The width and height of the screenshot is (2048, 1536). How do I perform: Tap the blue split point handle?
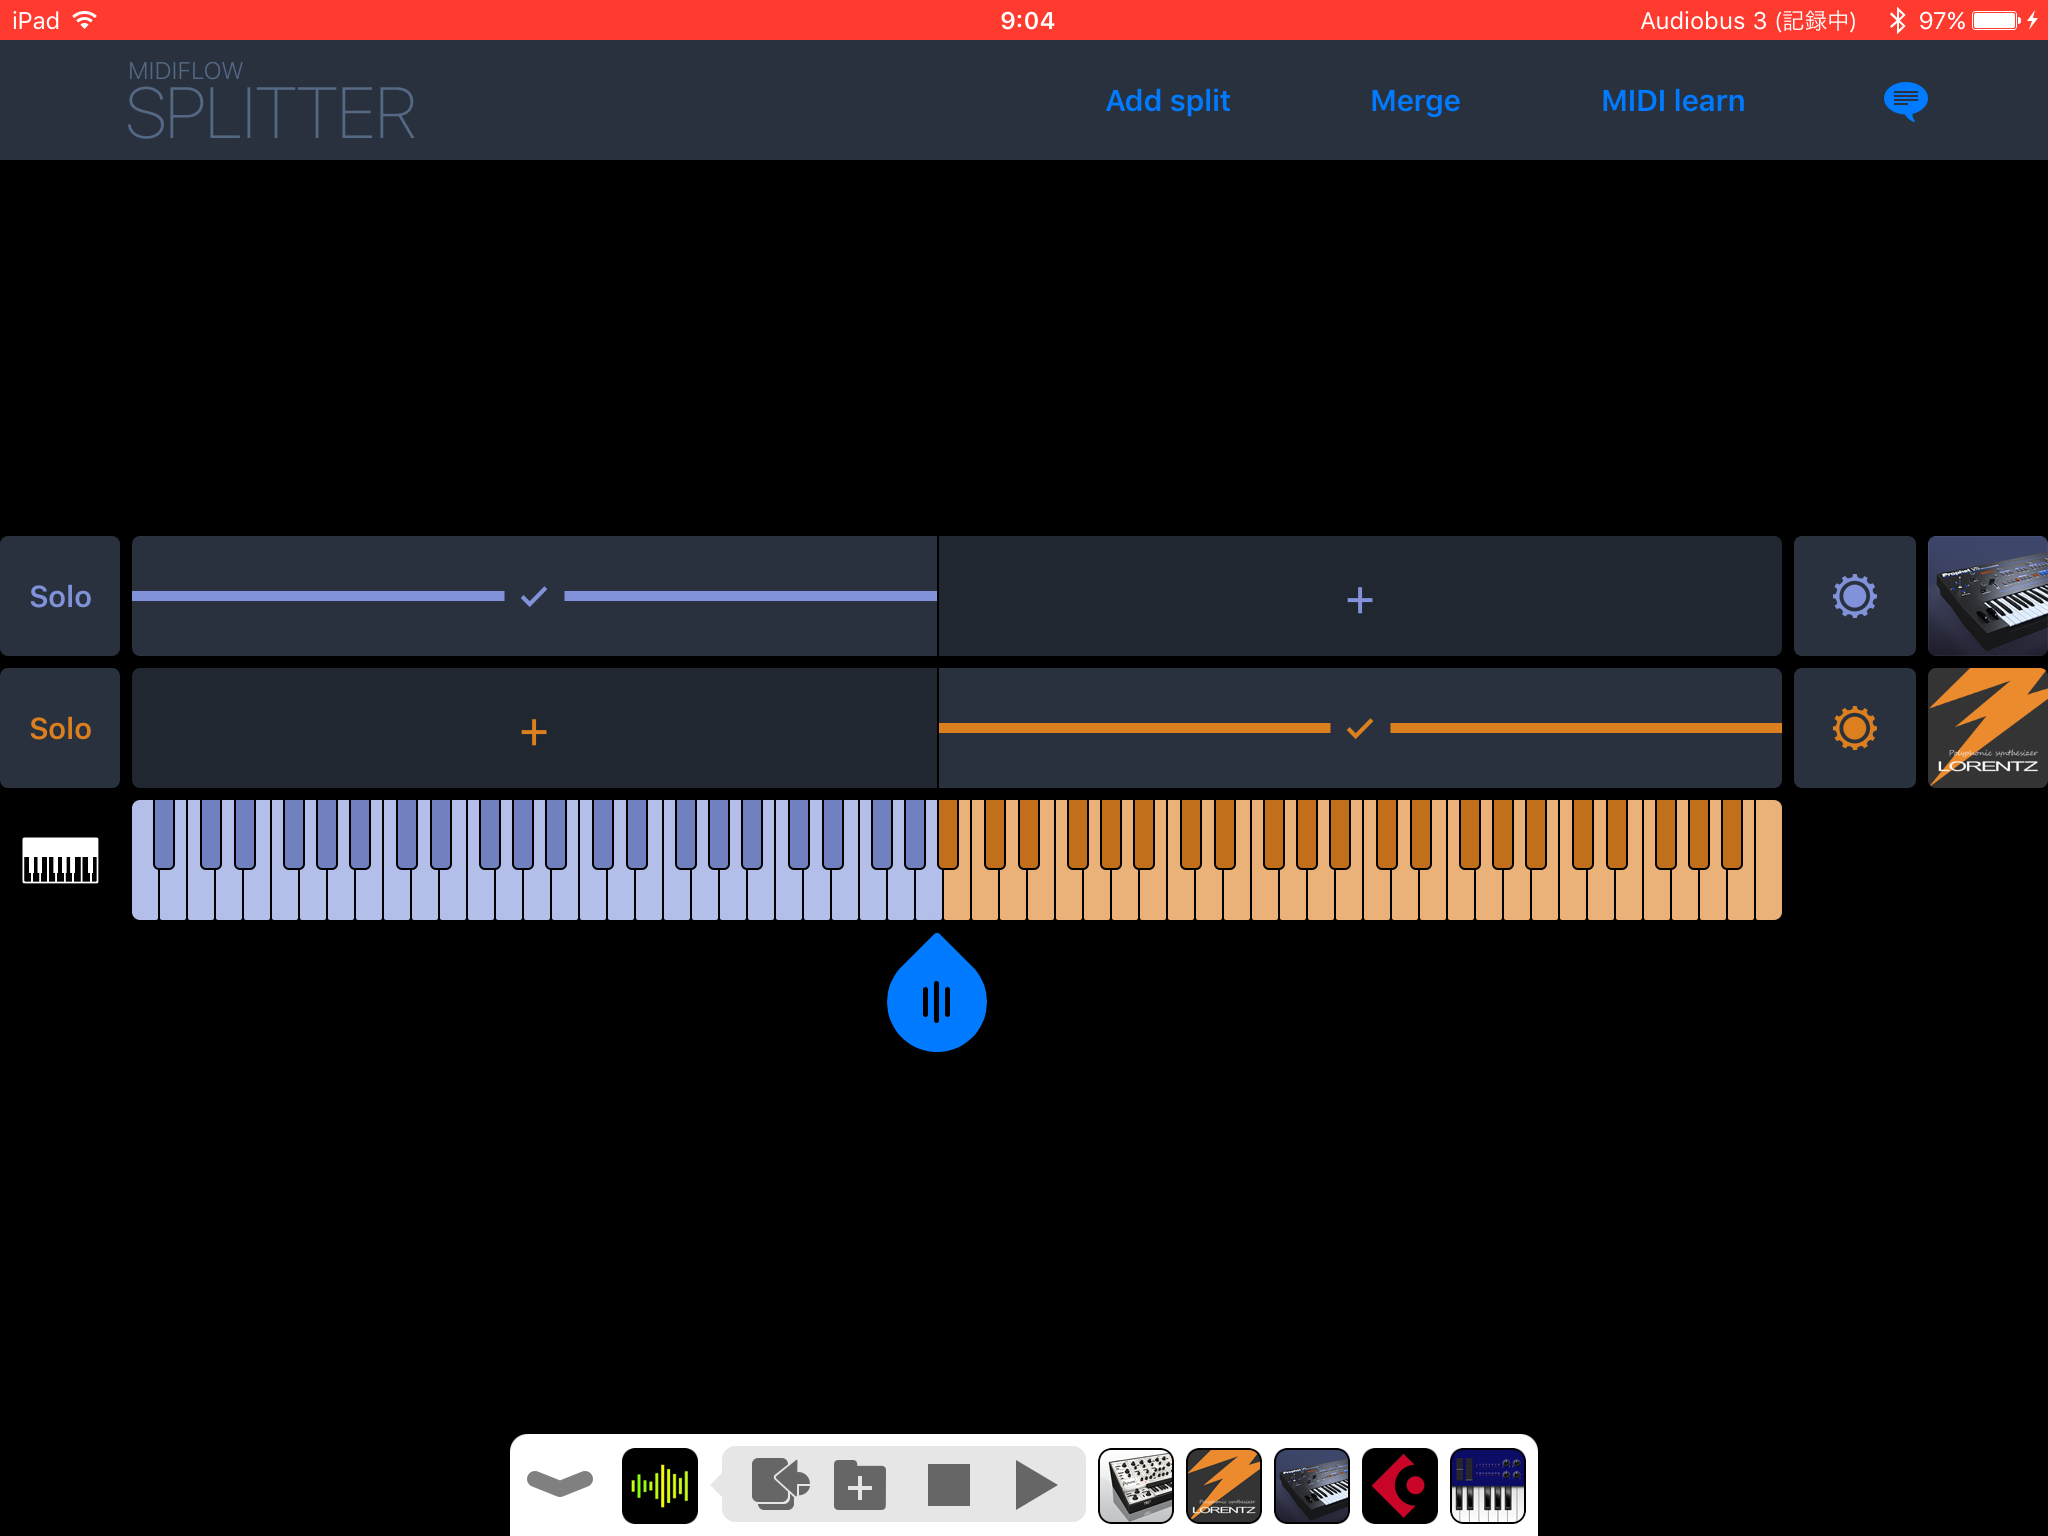coord(937,1000)
